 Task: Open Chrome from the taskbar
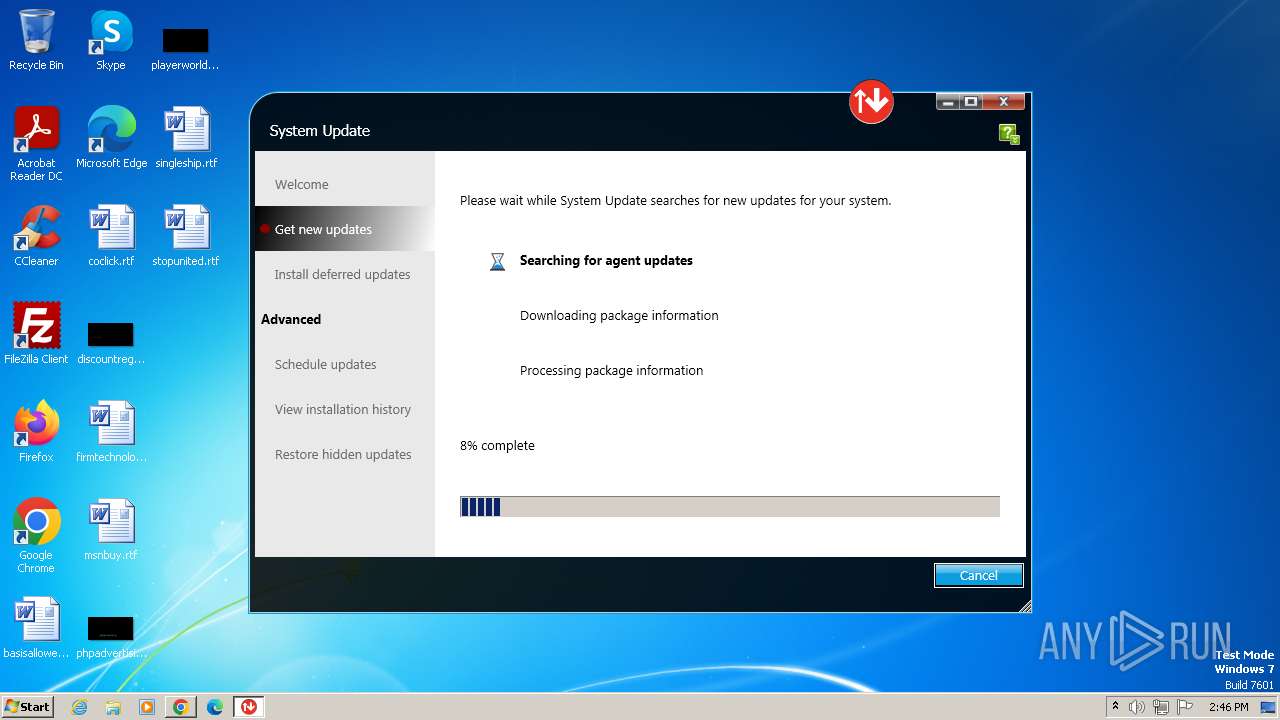(181, 707)
